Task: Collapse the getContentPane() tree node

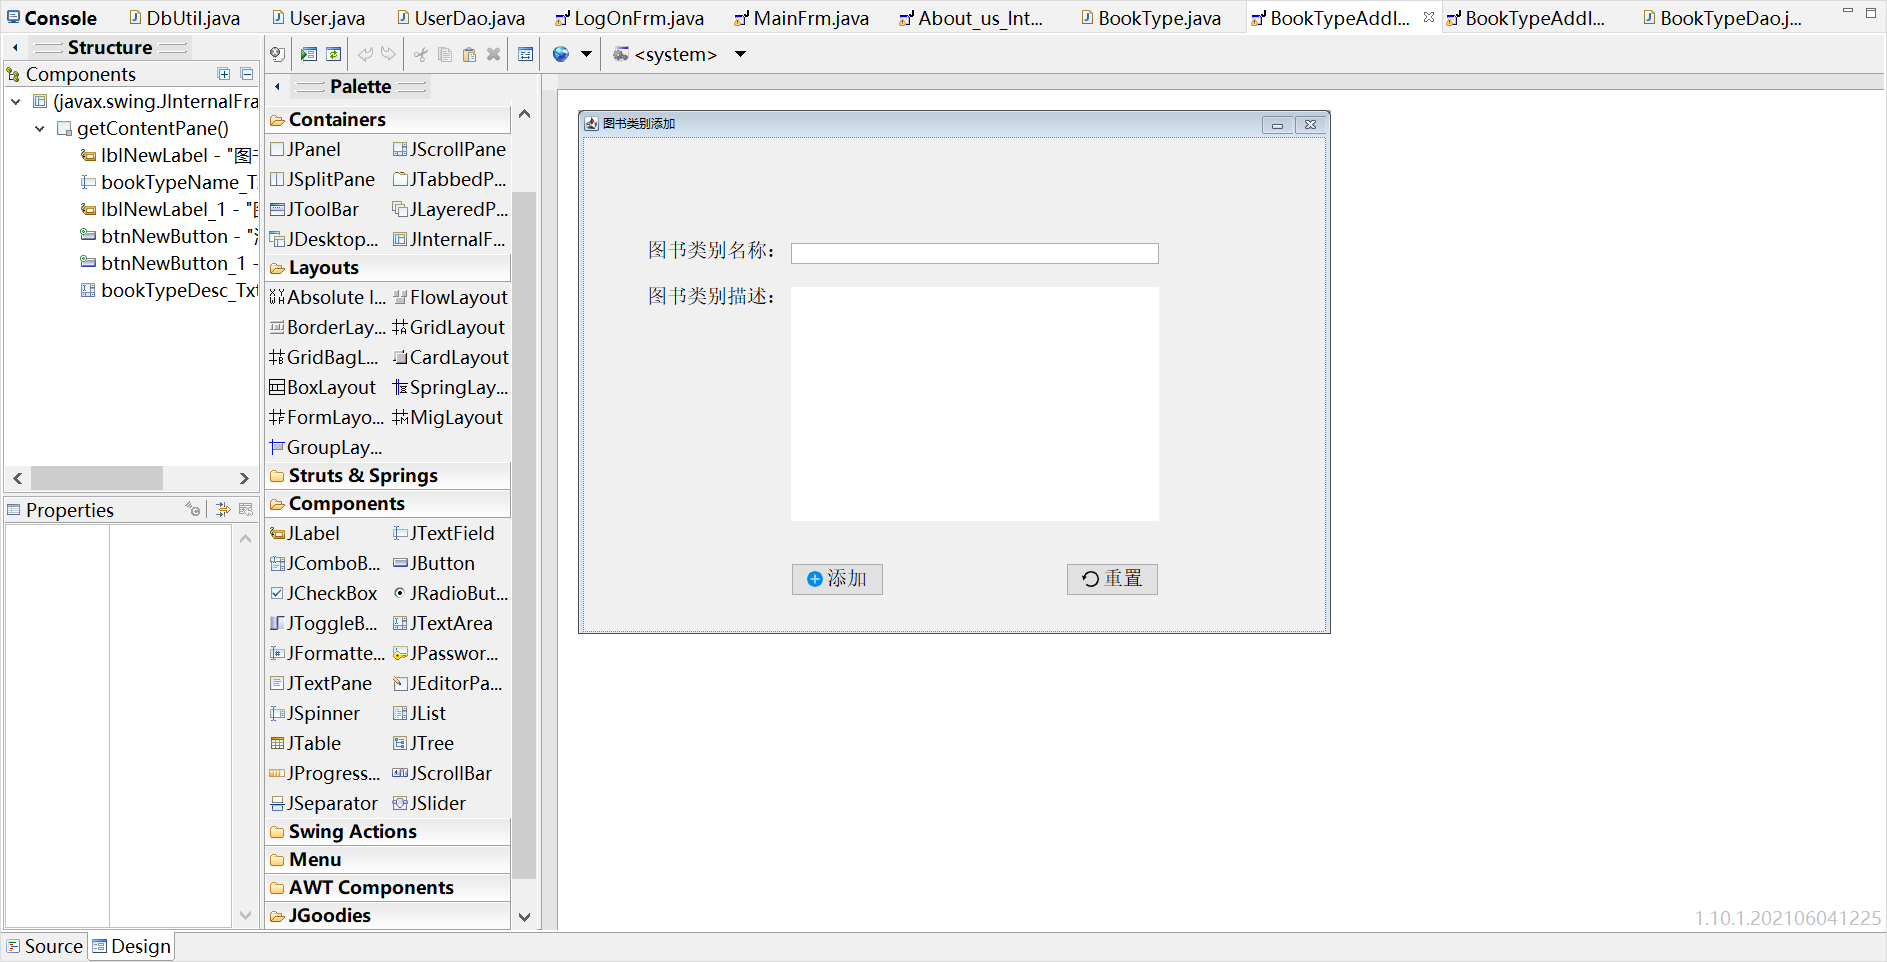Action: tap(40, 128)
